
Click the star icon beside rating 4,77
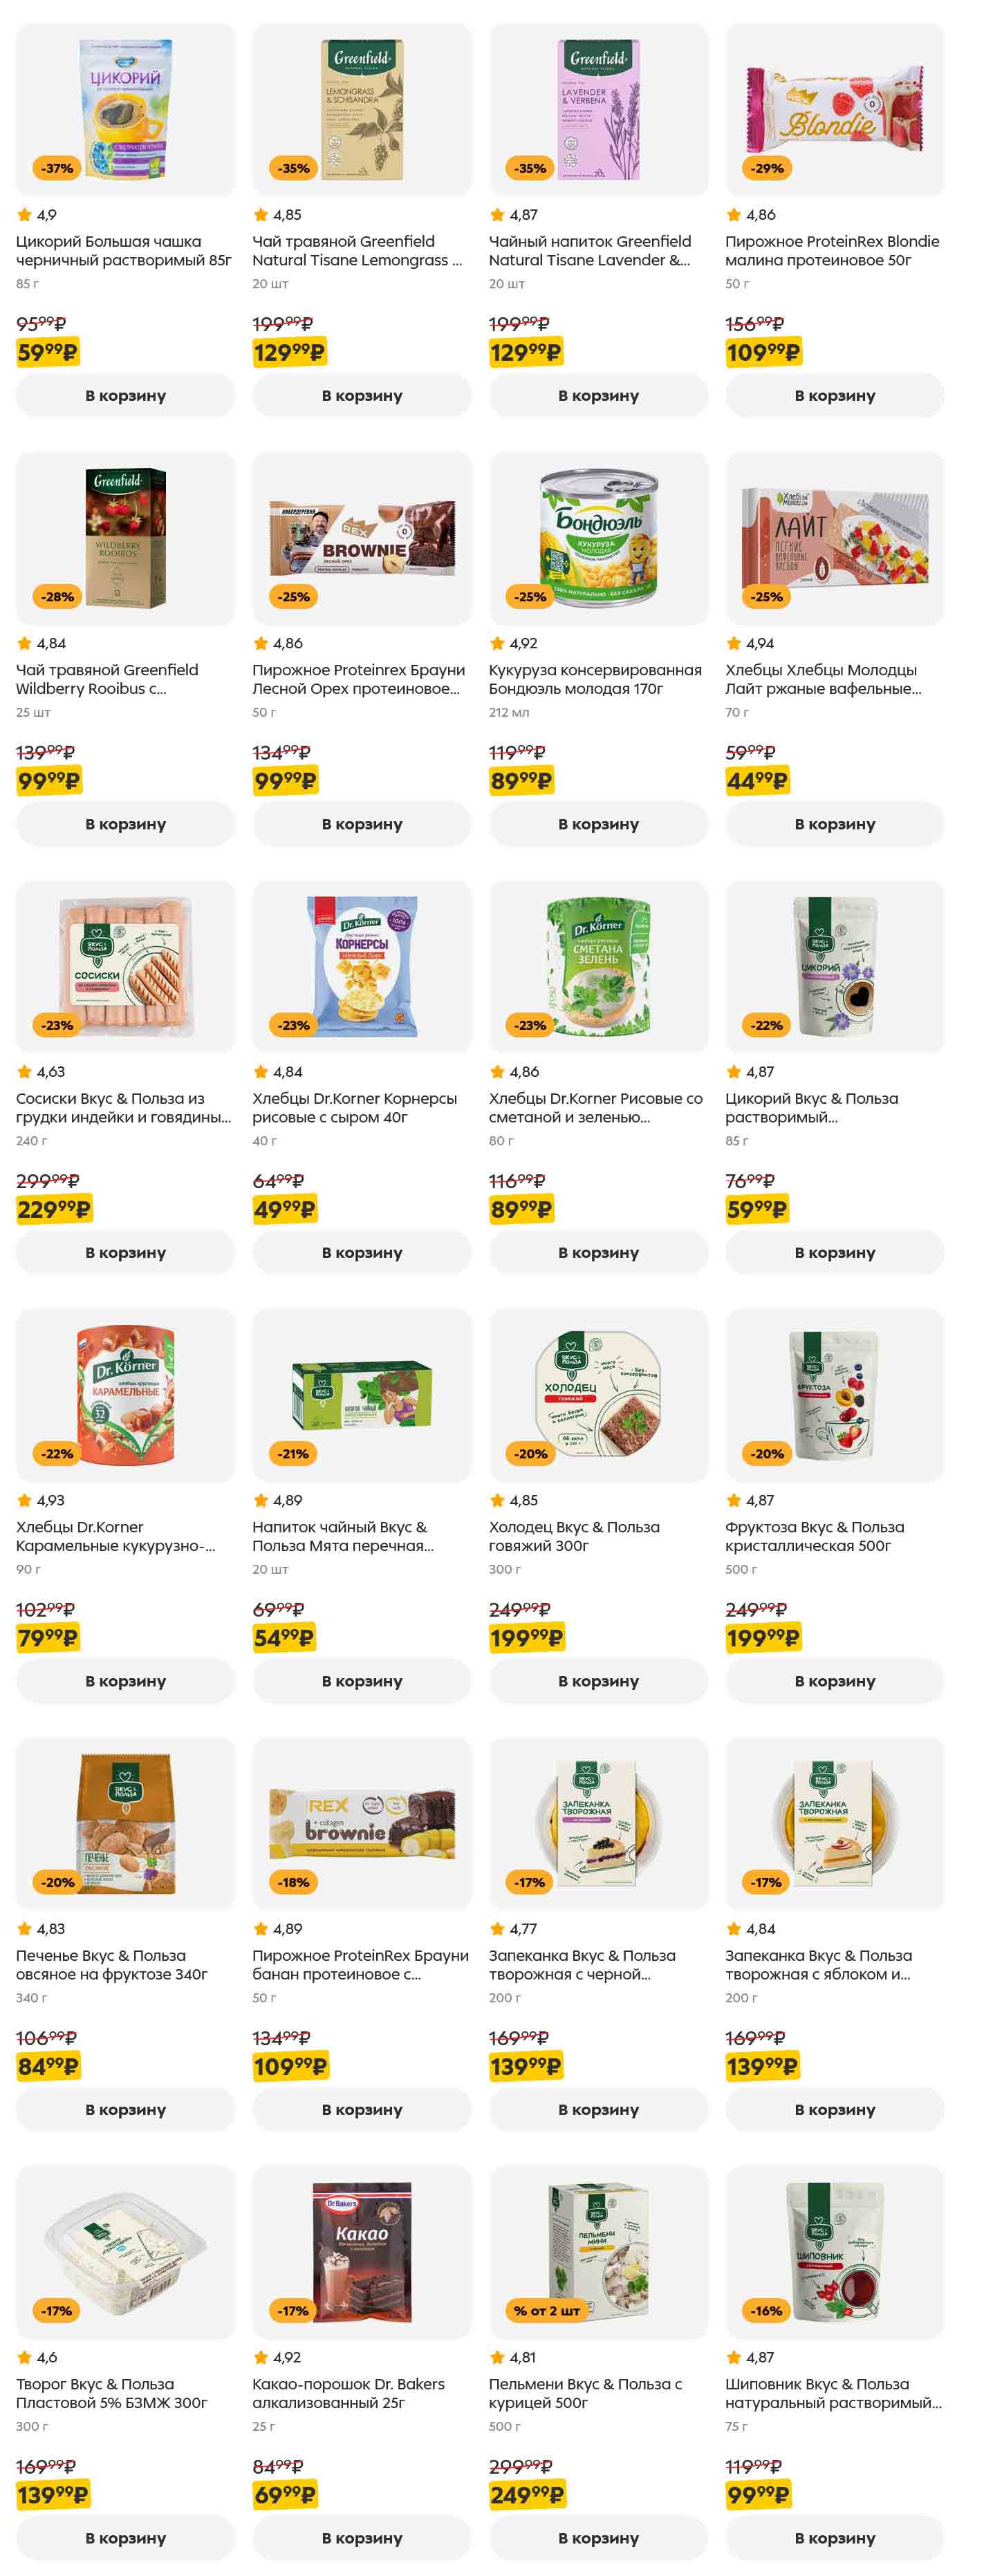pos(497,1928)
